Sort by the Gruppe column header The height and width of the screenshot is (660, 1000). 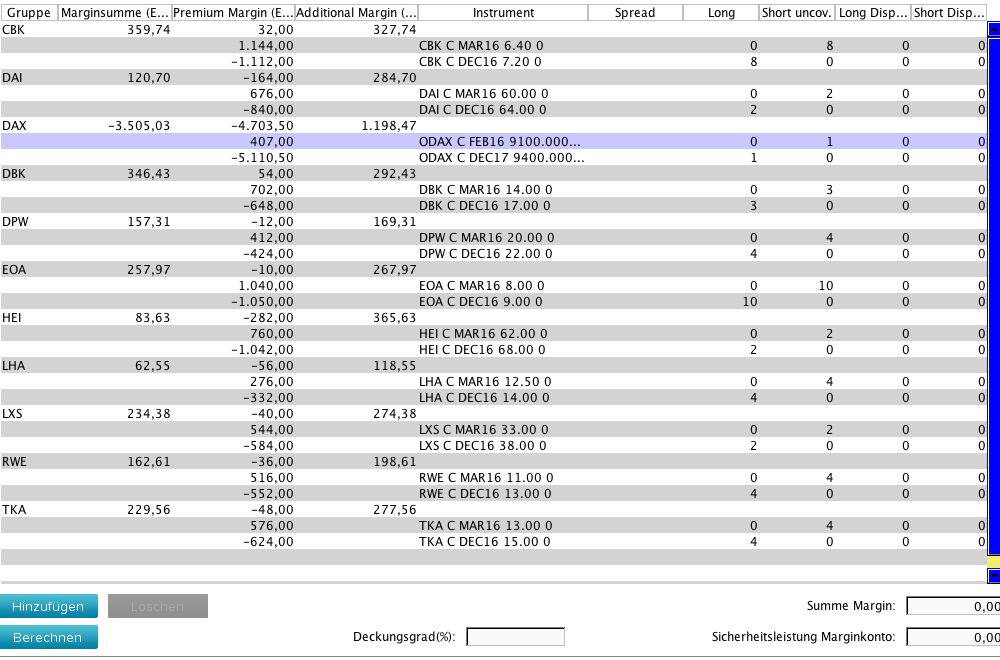[28, 13]
